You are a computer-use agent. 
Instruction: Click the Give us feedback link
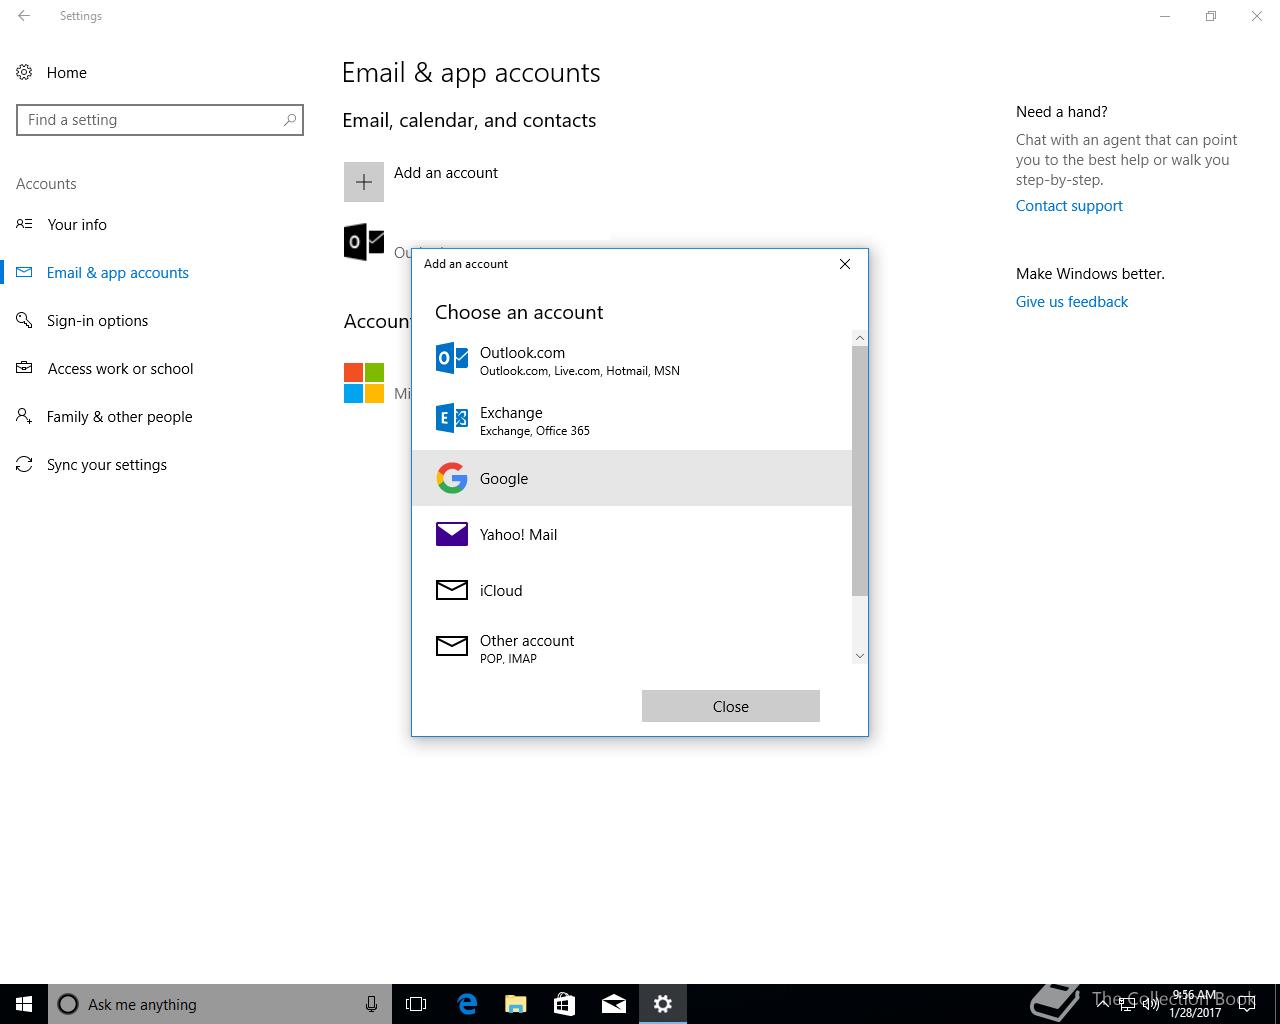pyautogui.click(x=1072, y=302)
